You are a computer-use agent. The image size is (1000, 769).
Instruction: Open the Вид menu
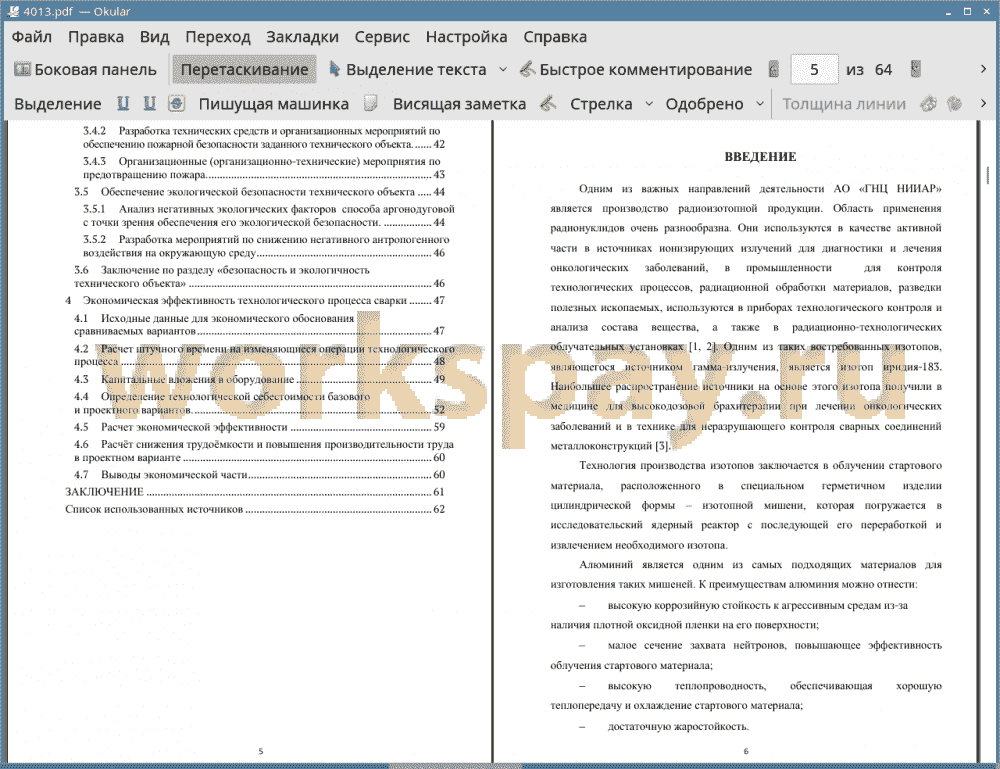tap(154, 37)
